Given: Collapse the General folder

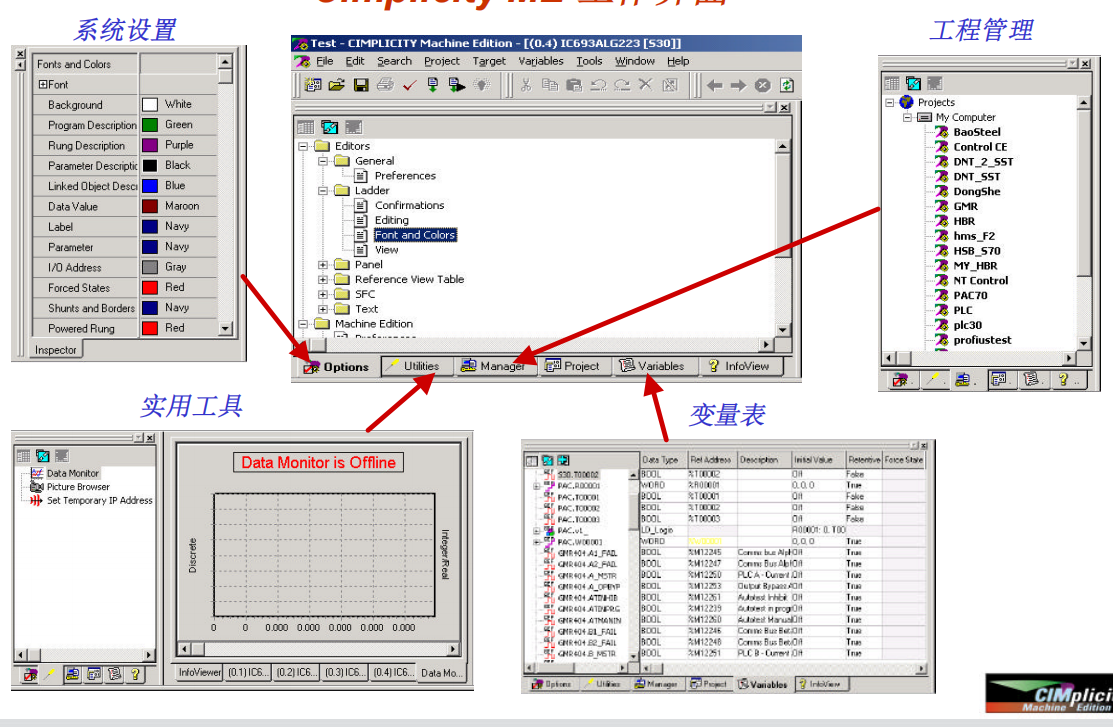Looking at the screenshot, I should click(x=323, y=161).
